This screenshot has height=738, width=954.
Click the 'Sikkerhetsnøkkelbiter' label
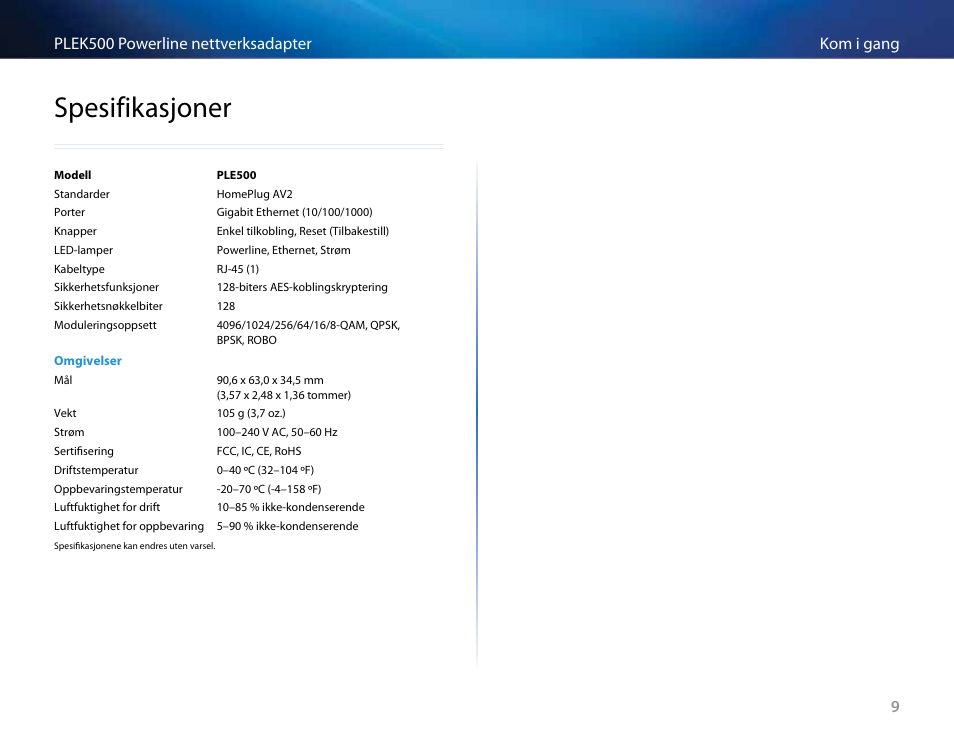[108, 306]
